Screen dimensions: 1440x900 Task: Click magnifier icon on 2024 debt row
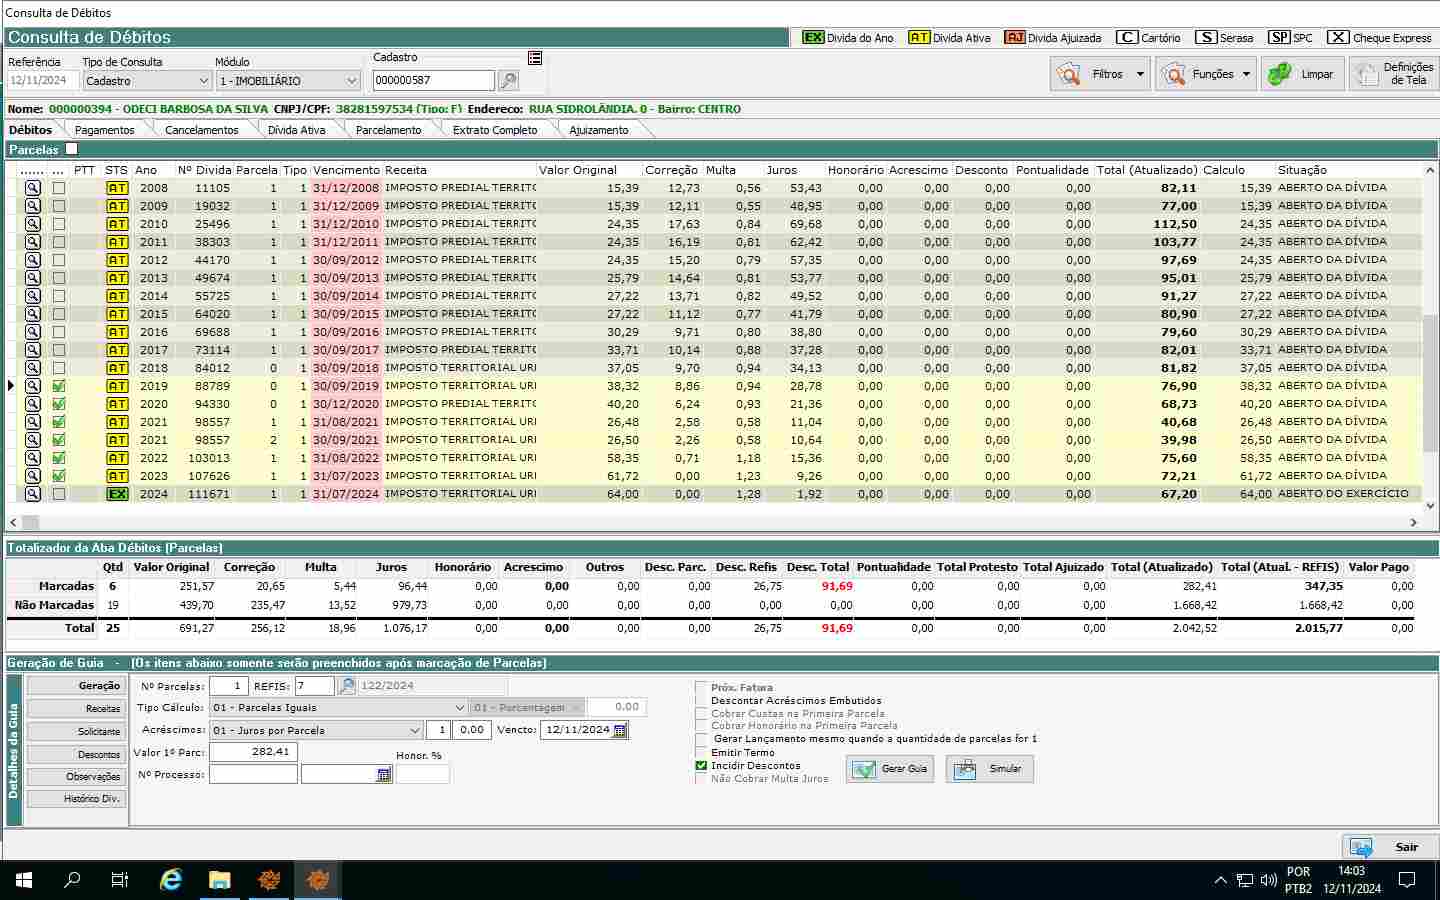(33, 494)
